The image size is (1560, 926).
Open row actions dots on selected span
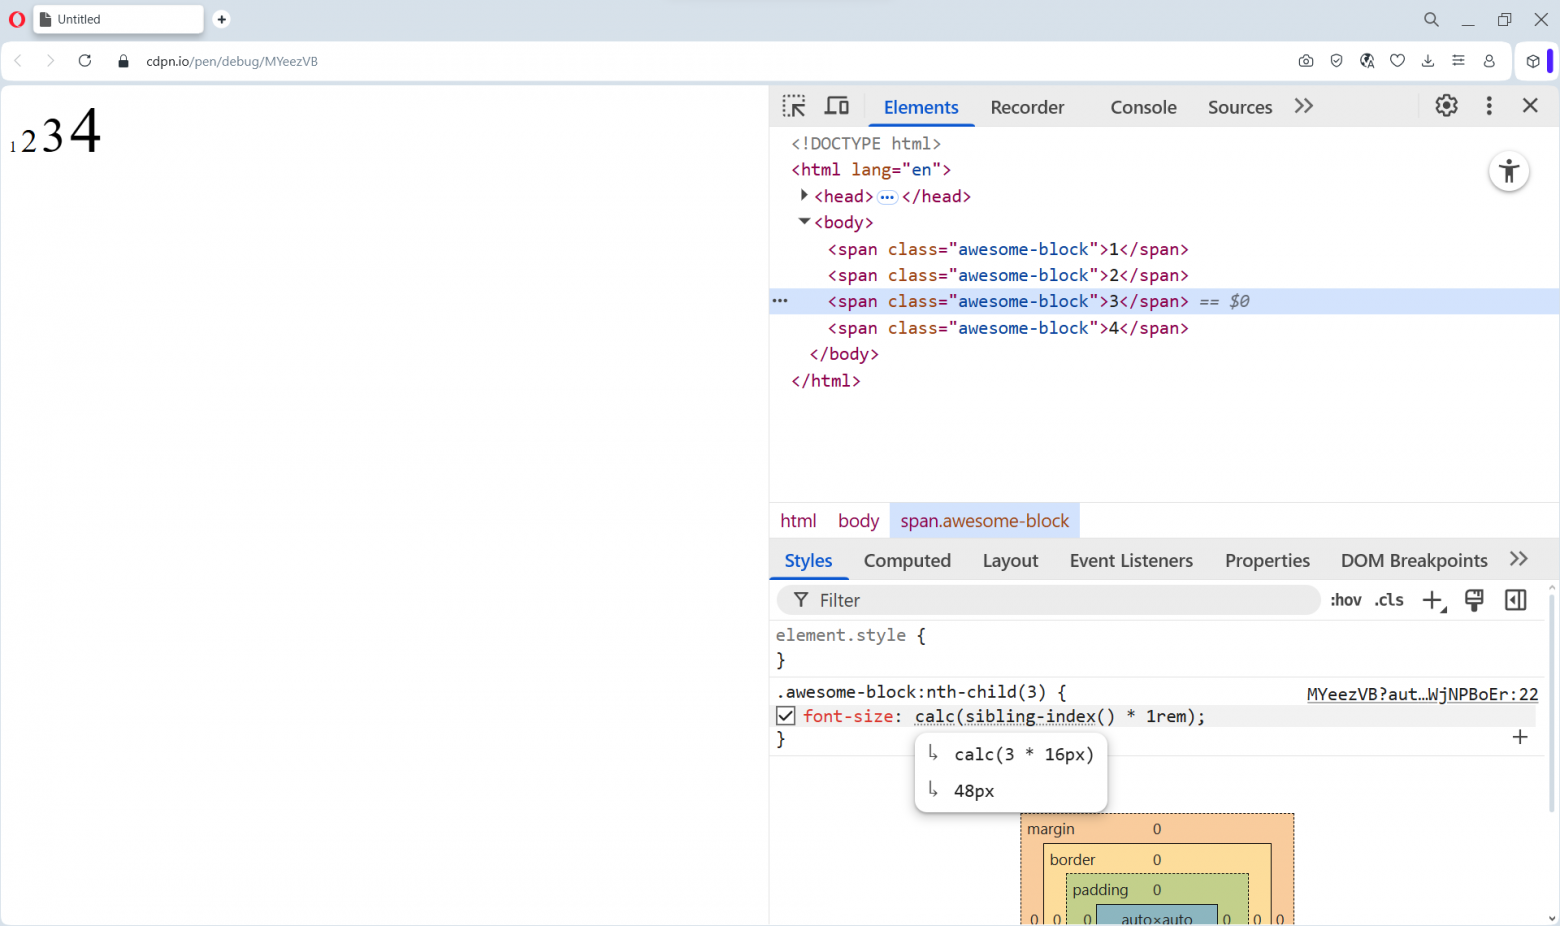click(x=780, y=301)
